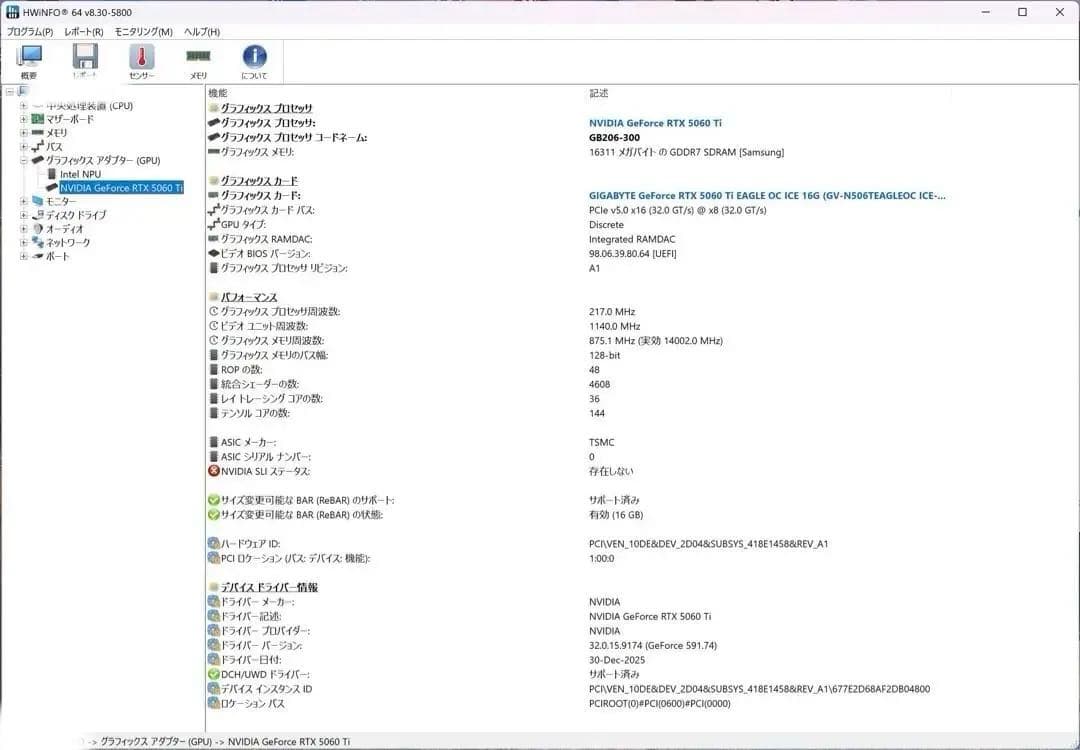The height and width of the screenshot is (750, 1080).
Task: Click the 98.06.39.80.64 [UEFI] BIOS value
Action: coord(632,253)
